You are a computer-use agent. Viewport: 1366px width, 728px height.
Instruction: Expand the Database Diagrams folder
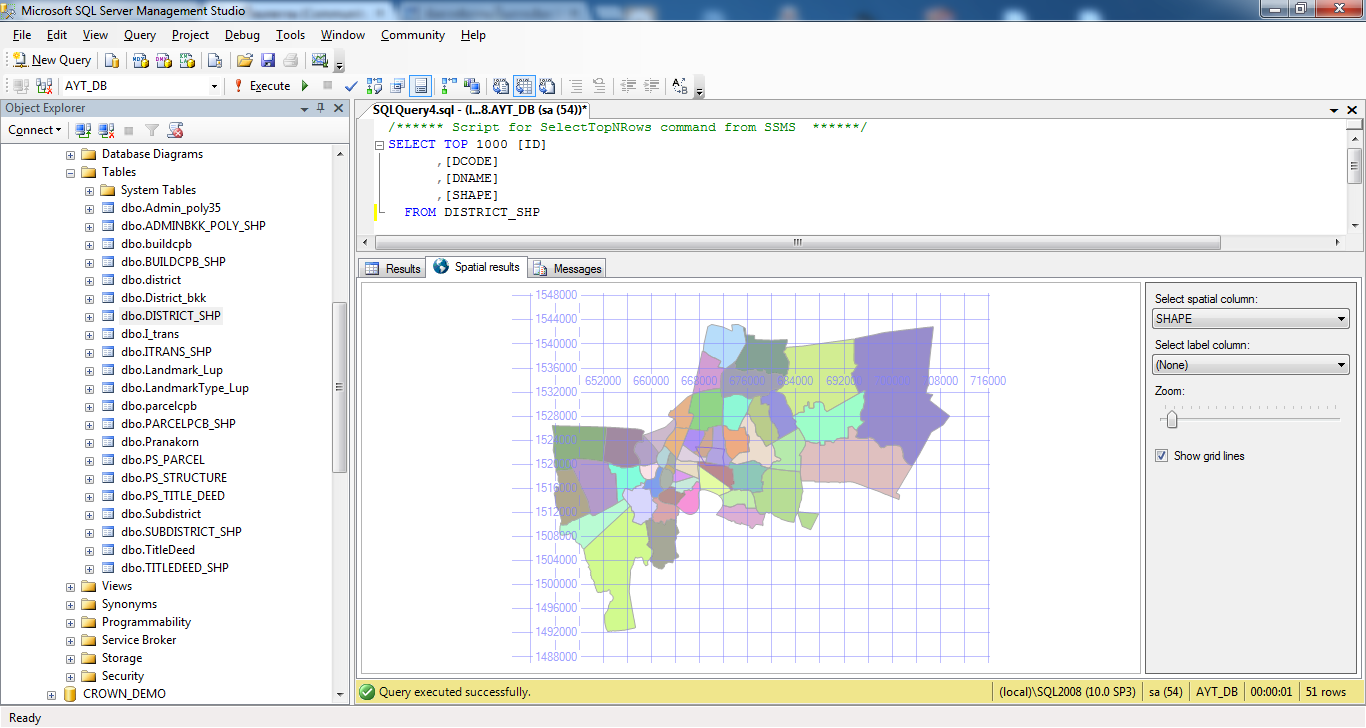[x=71, y=155]
